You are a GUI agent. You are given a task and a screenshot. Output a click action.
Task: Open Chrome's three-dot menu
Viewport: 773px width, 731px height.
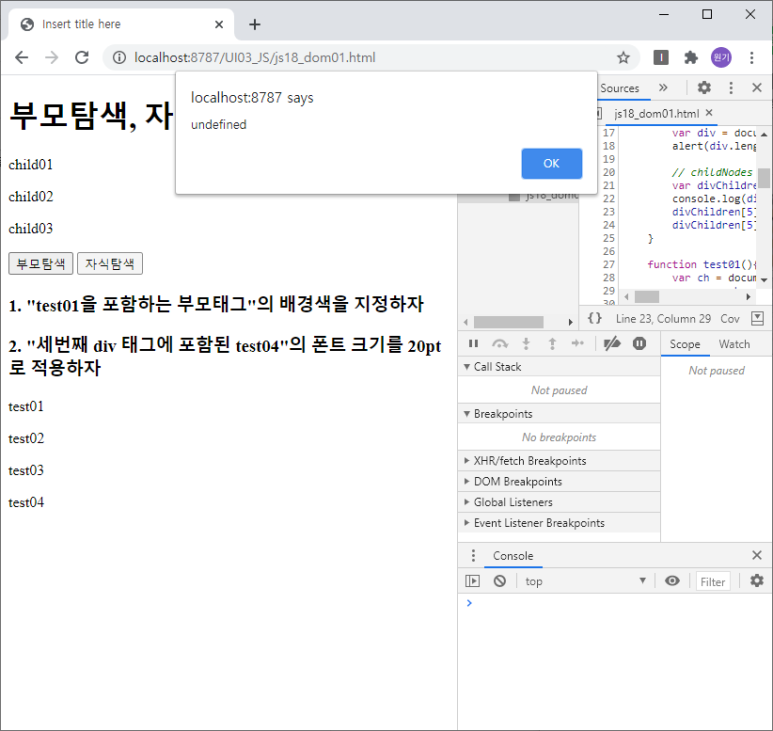(x=751, y=58)
